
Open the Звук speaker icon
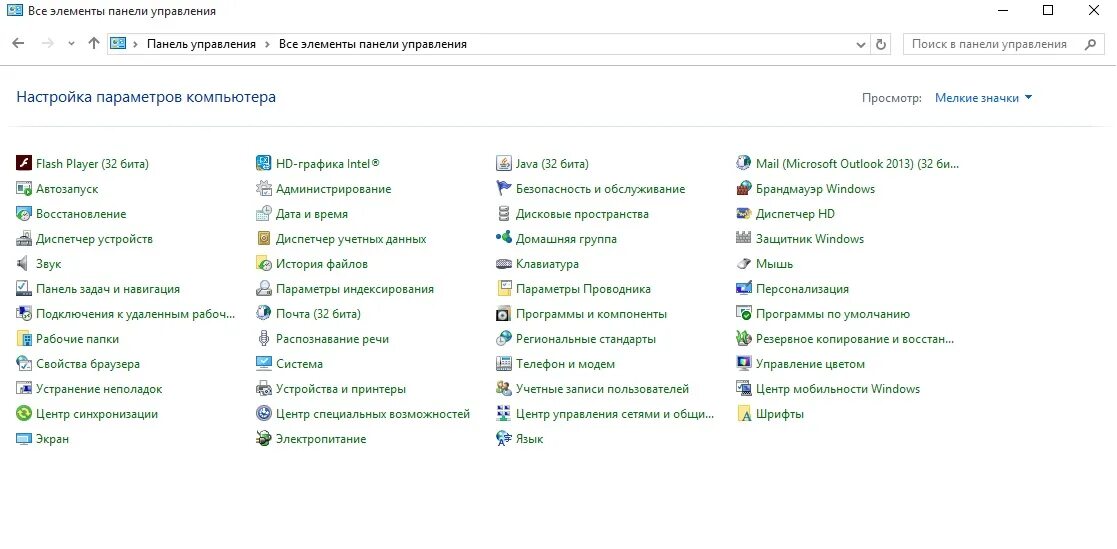point(23,263)
